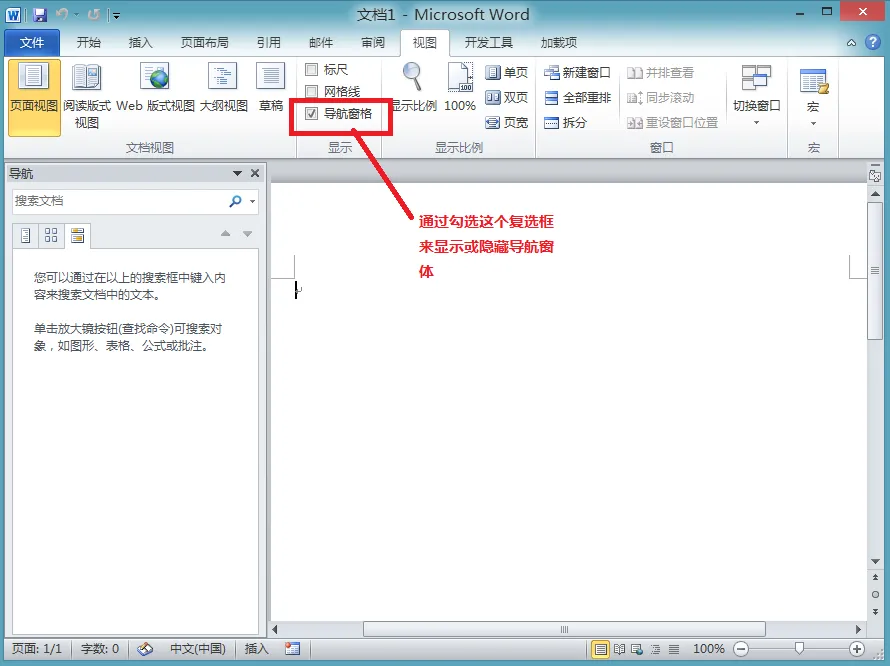Choose 单页 single page zoom
Image resolution: width=890 pixels, height=666 pixels.
[506, 72]
